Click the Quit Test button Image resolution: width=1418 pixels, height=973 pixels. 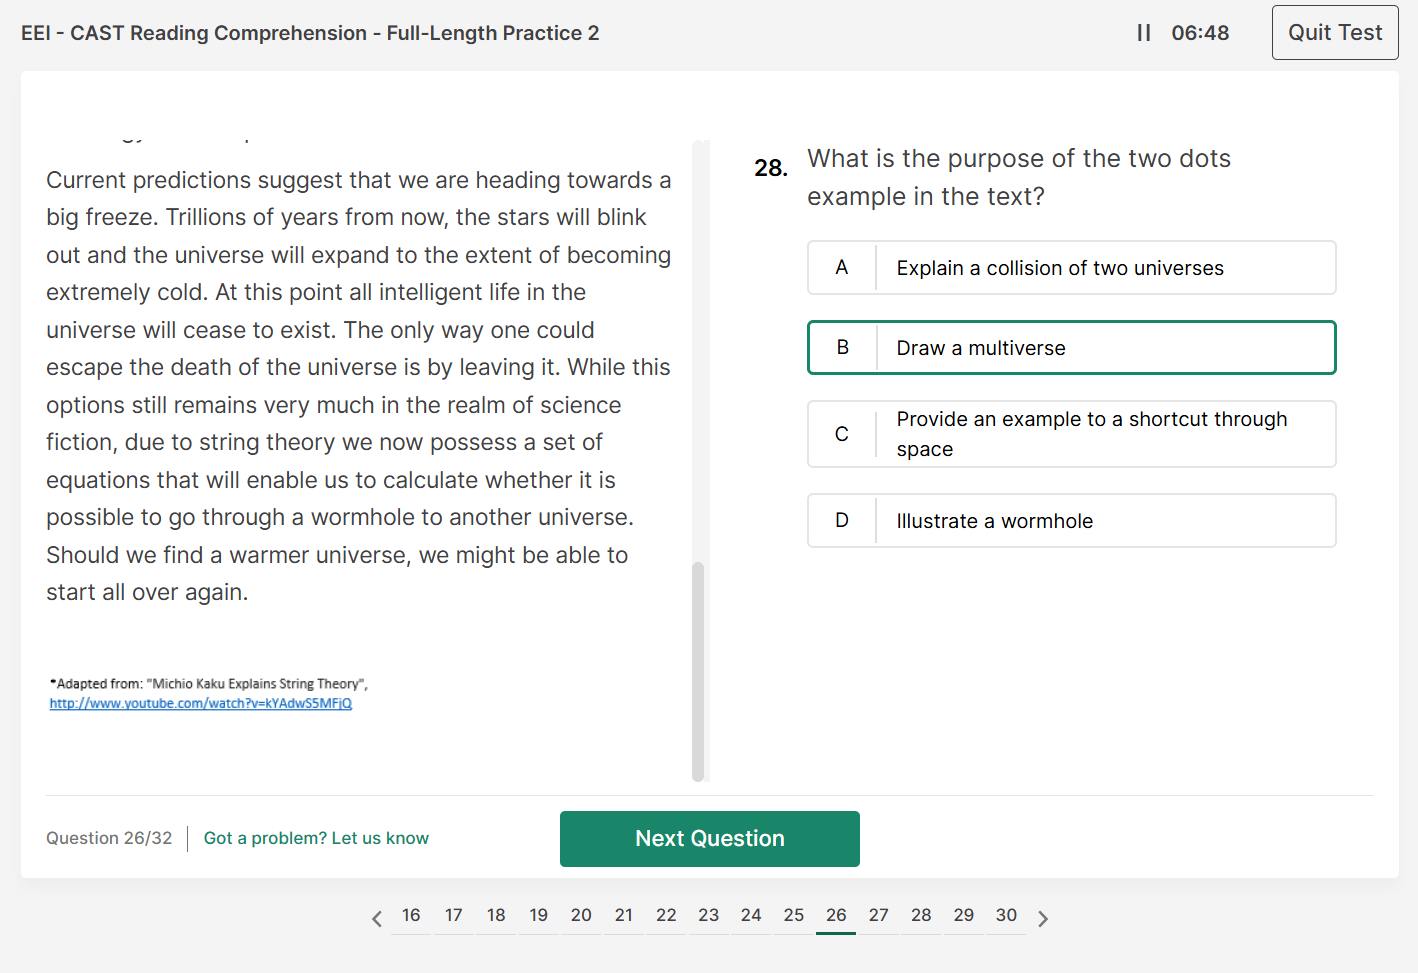[x=1334, y=32]
